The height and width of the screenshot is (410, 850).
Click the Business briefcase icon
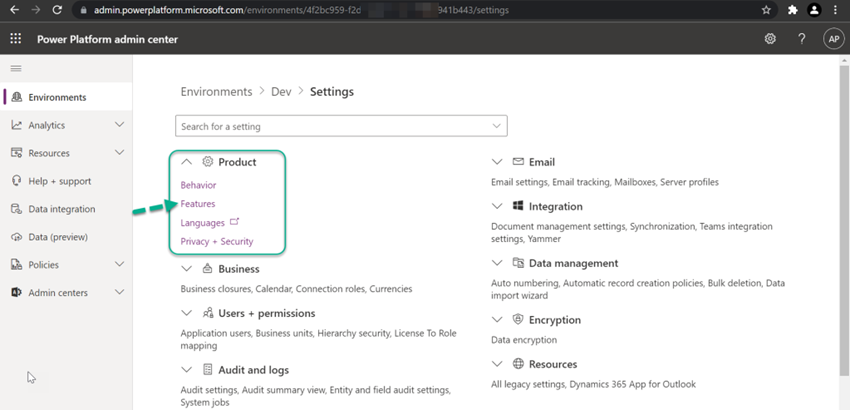coord(207,268)
